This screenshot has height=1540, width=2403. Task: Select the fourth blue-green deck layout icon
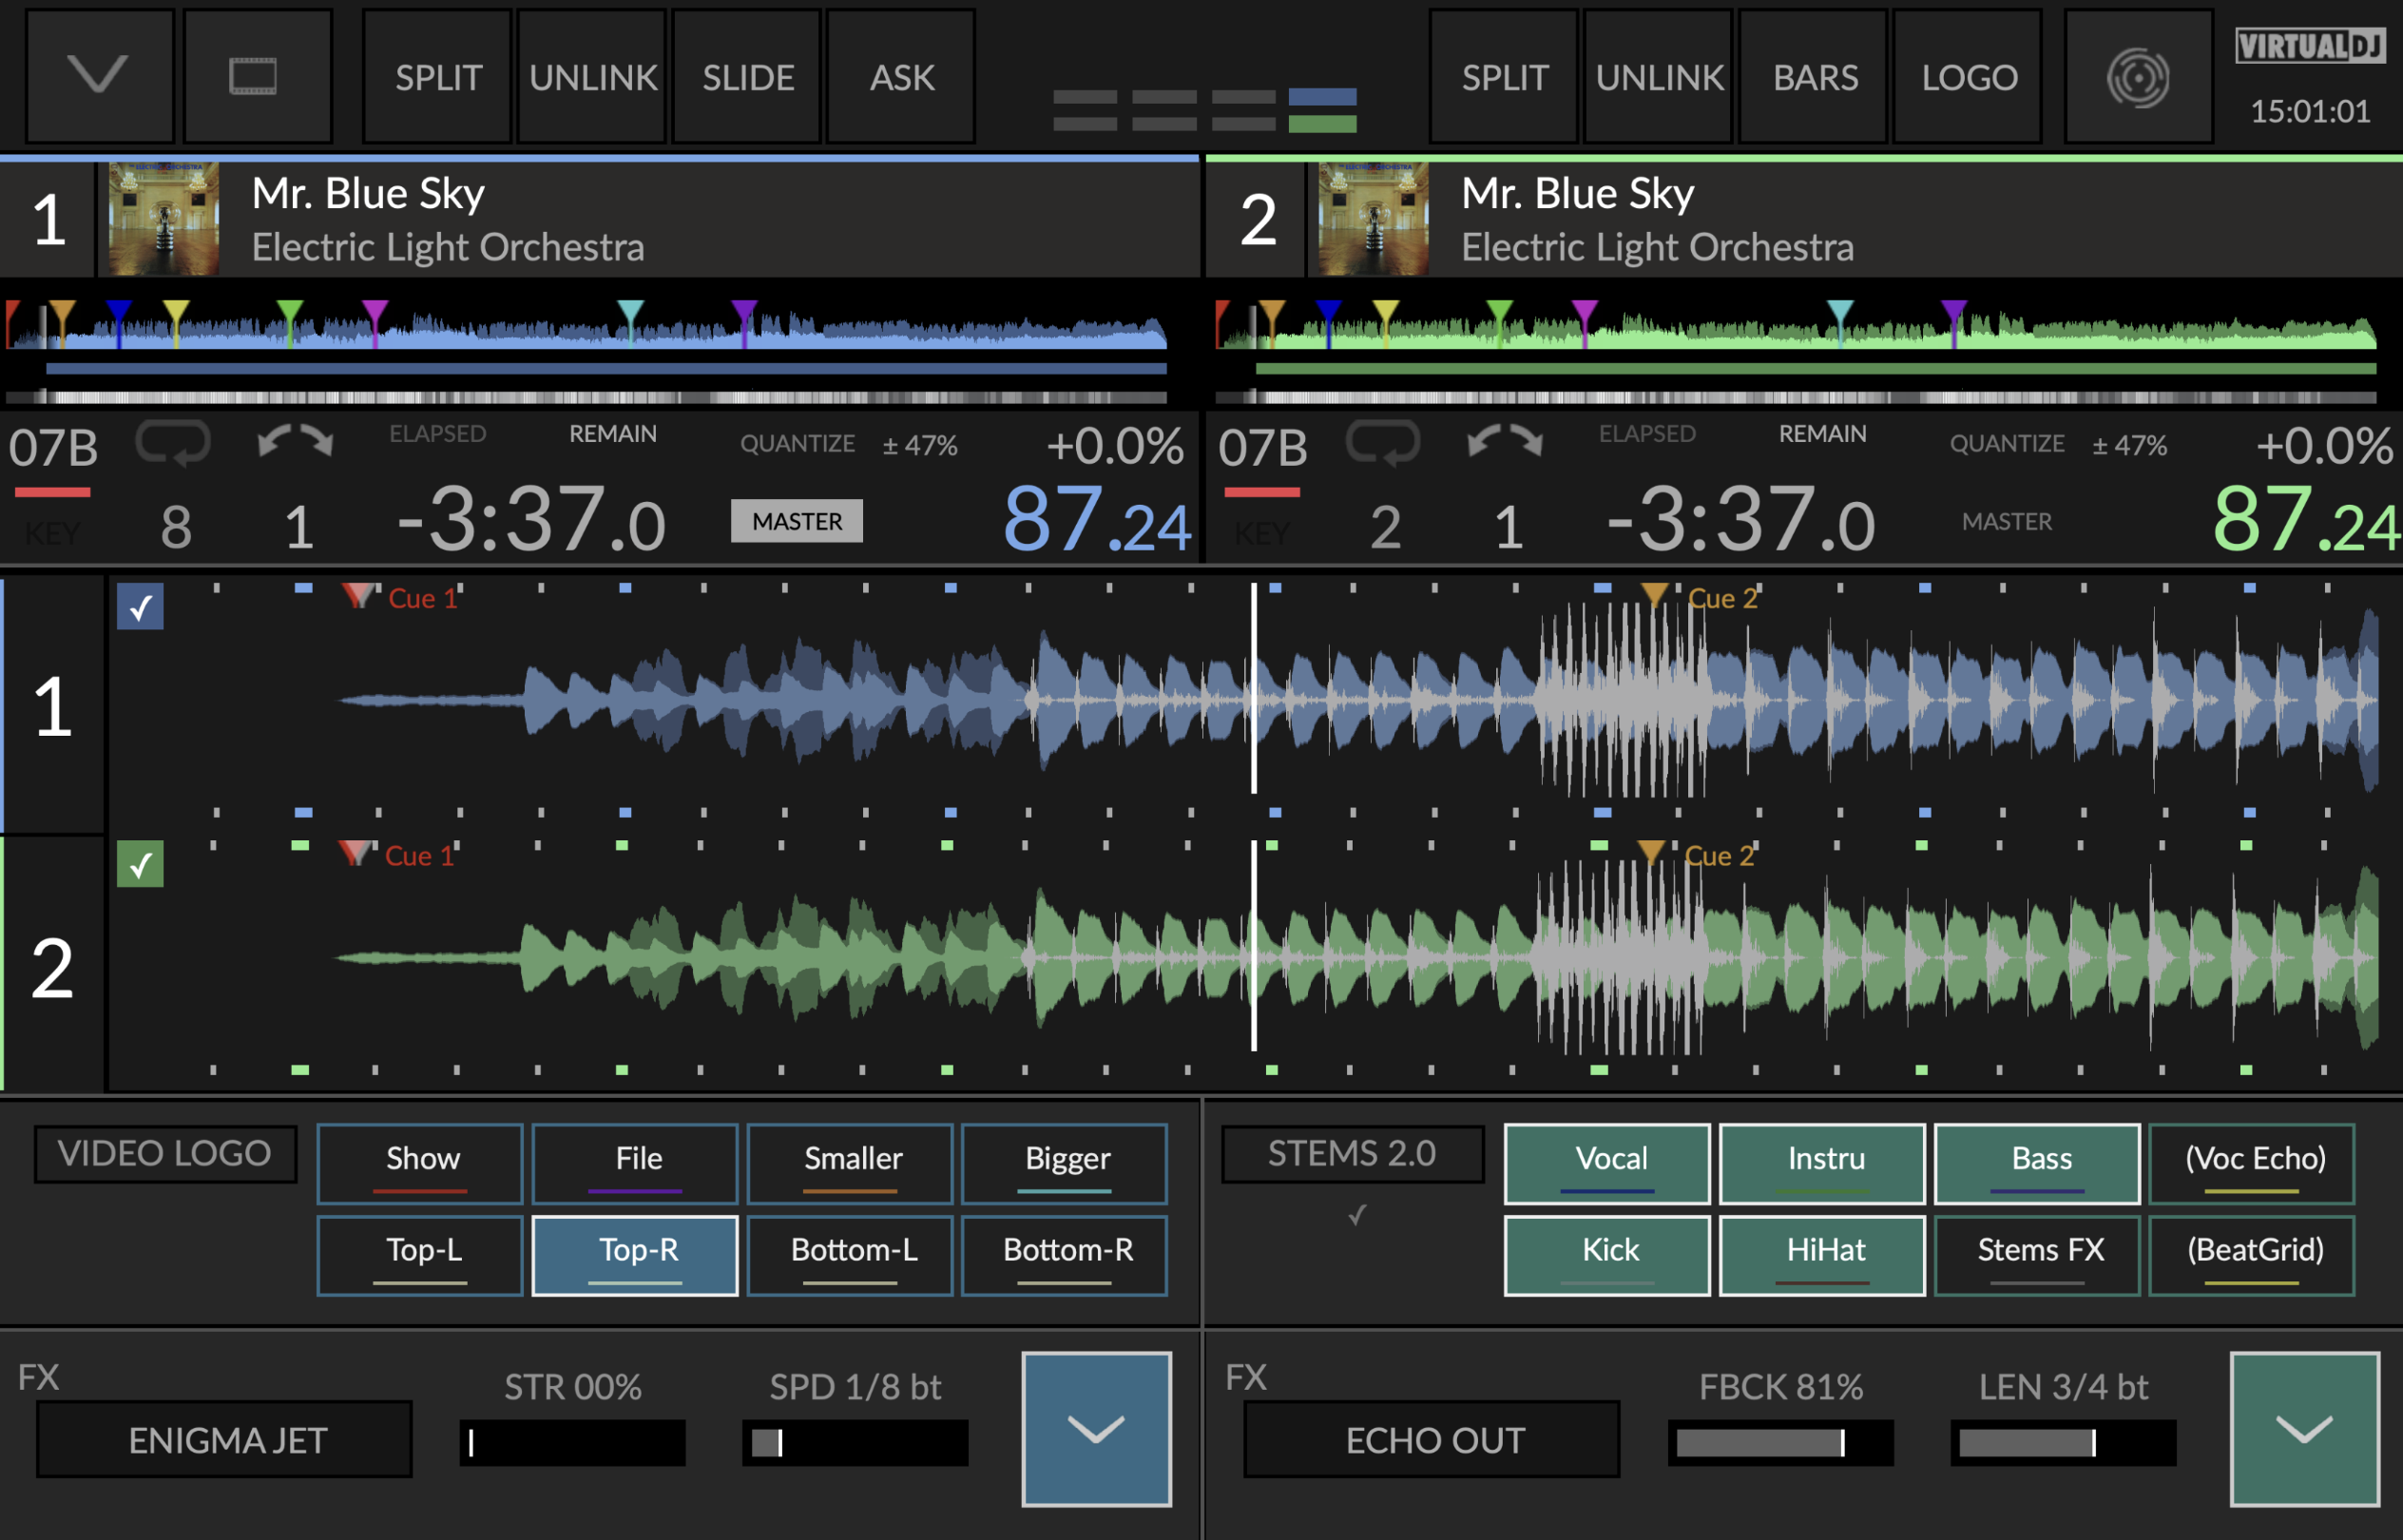[x=1322, y=110]
